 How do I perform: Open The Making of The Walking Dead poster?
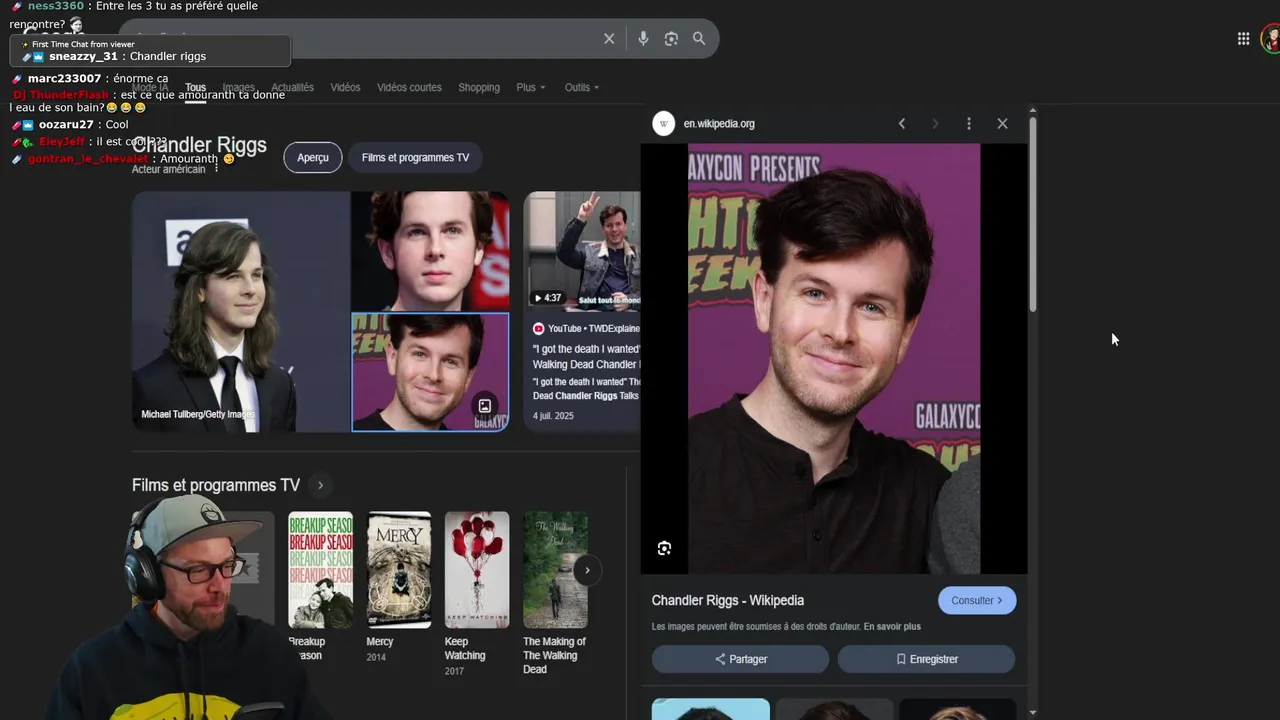tap(555, 570)
